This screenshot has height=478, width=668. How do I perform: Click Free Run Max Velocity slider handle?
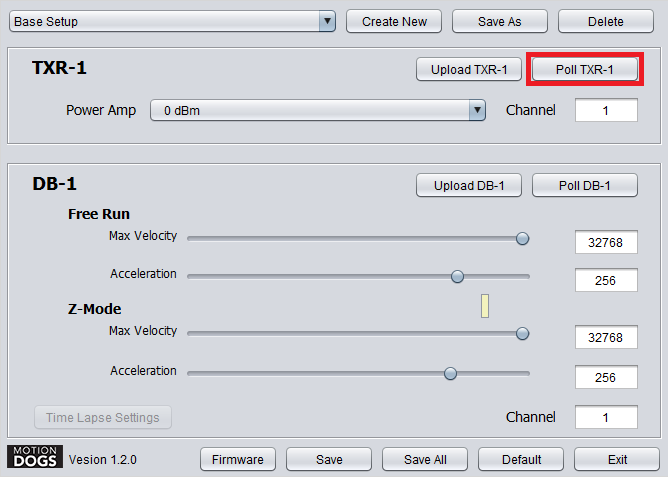click(x=522, y=239)
